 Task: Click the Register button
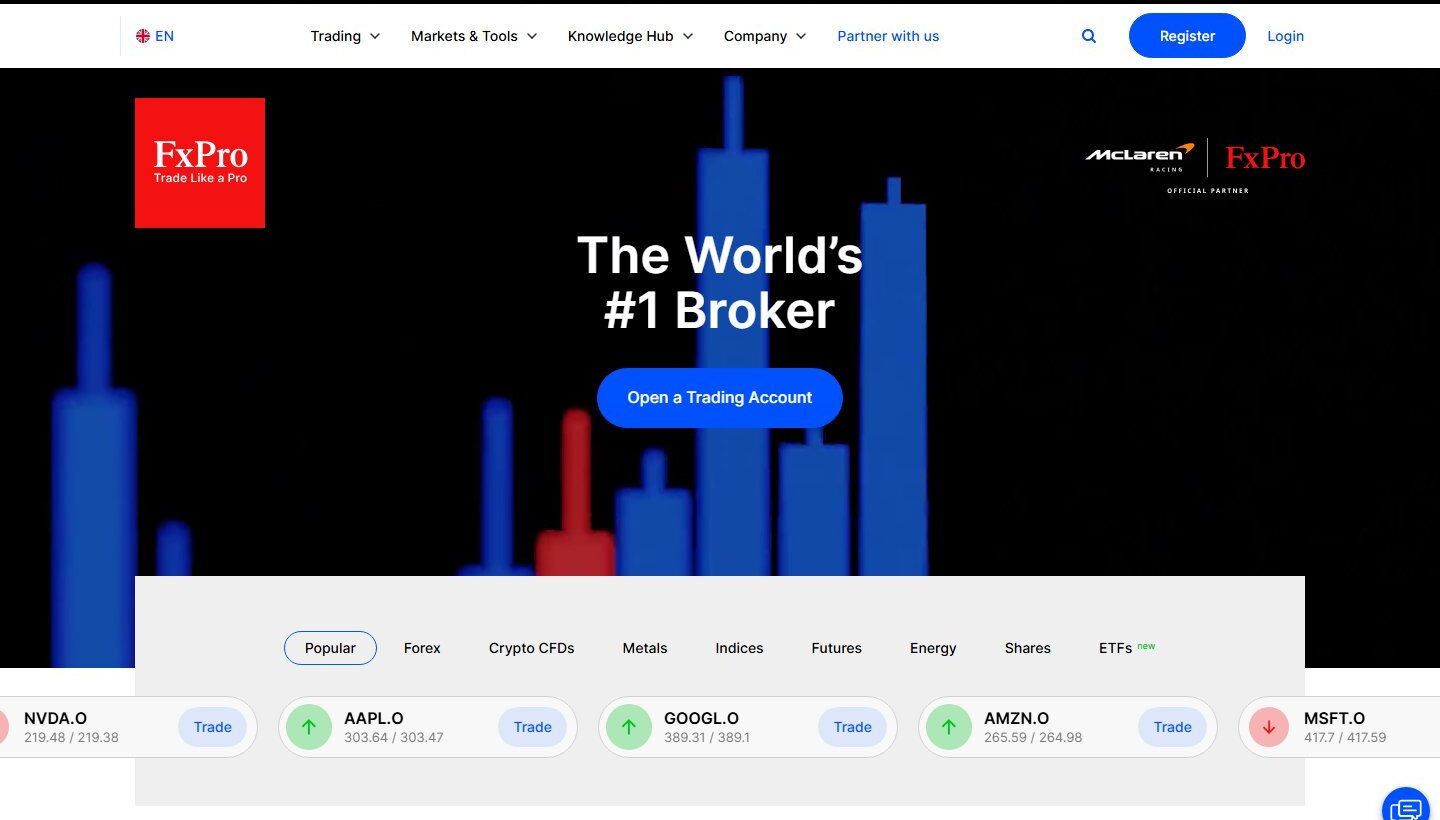point(1187,36)
